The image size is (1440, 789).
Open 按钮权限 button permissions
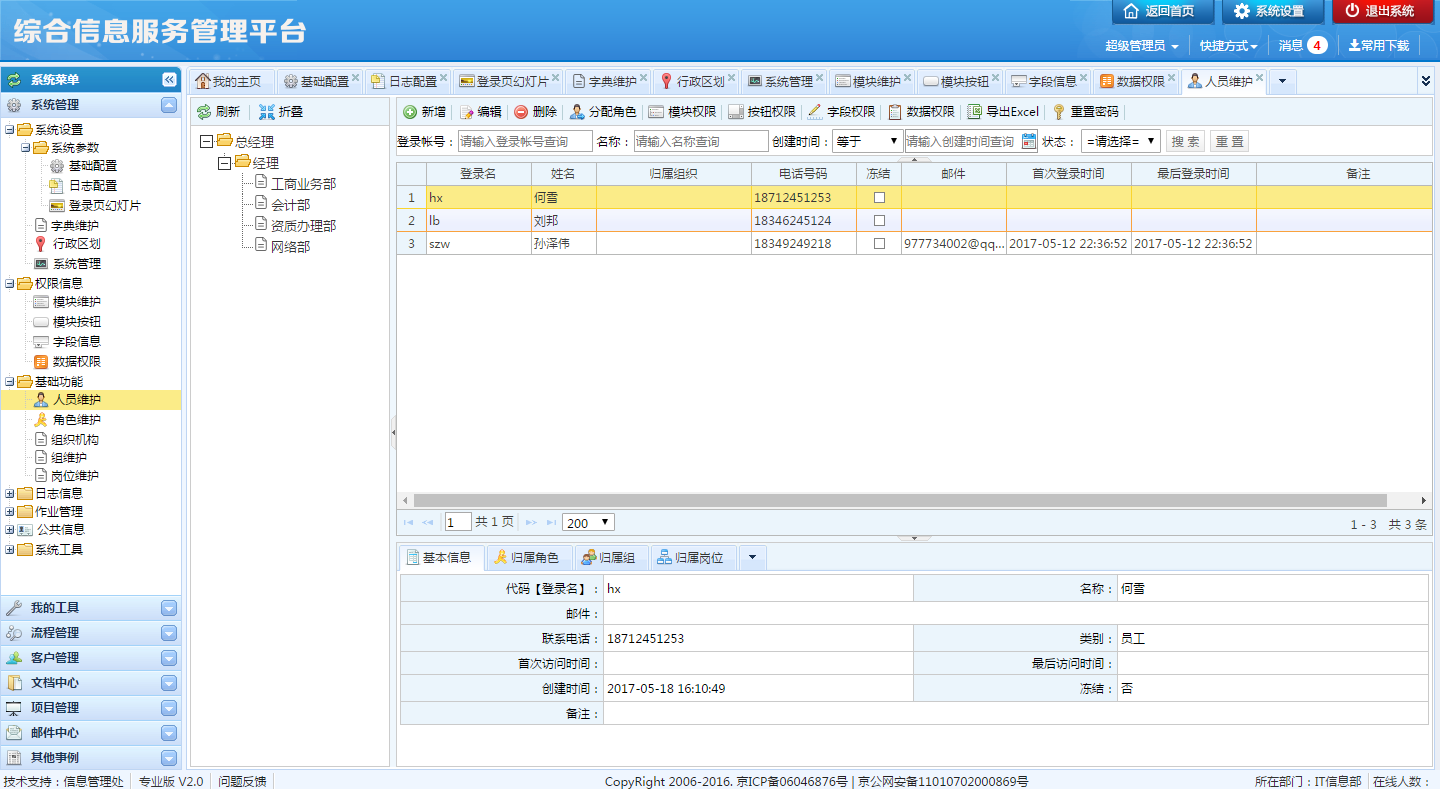[761, 112]
